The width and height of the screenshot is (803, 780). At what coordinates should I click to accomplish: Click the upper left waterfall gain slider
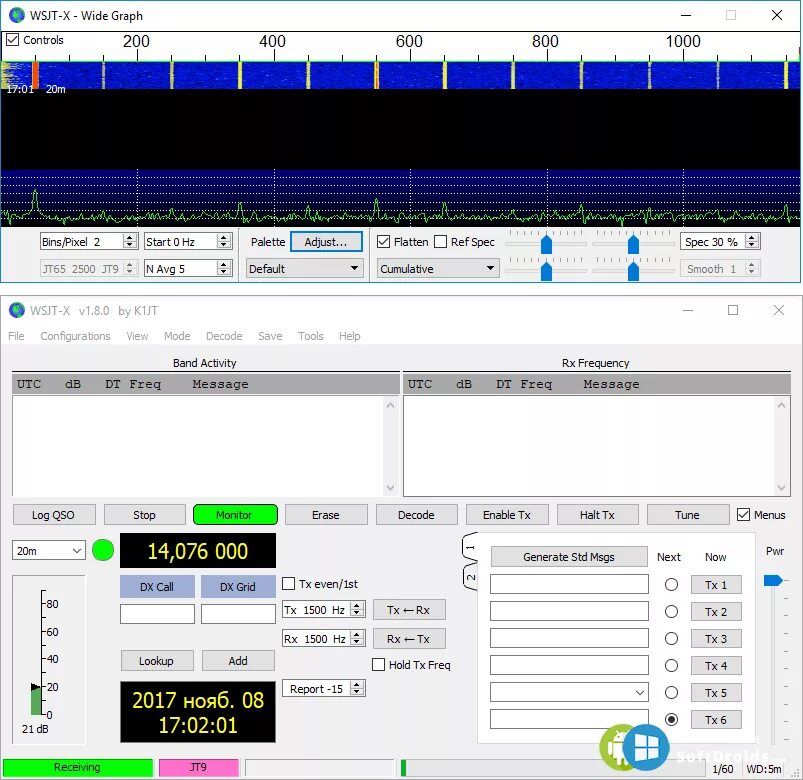coord(546,244)
